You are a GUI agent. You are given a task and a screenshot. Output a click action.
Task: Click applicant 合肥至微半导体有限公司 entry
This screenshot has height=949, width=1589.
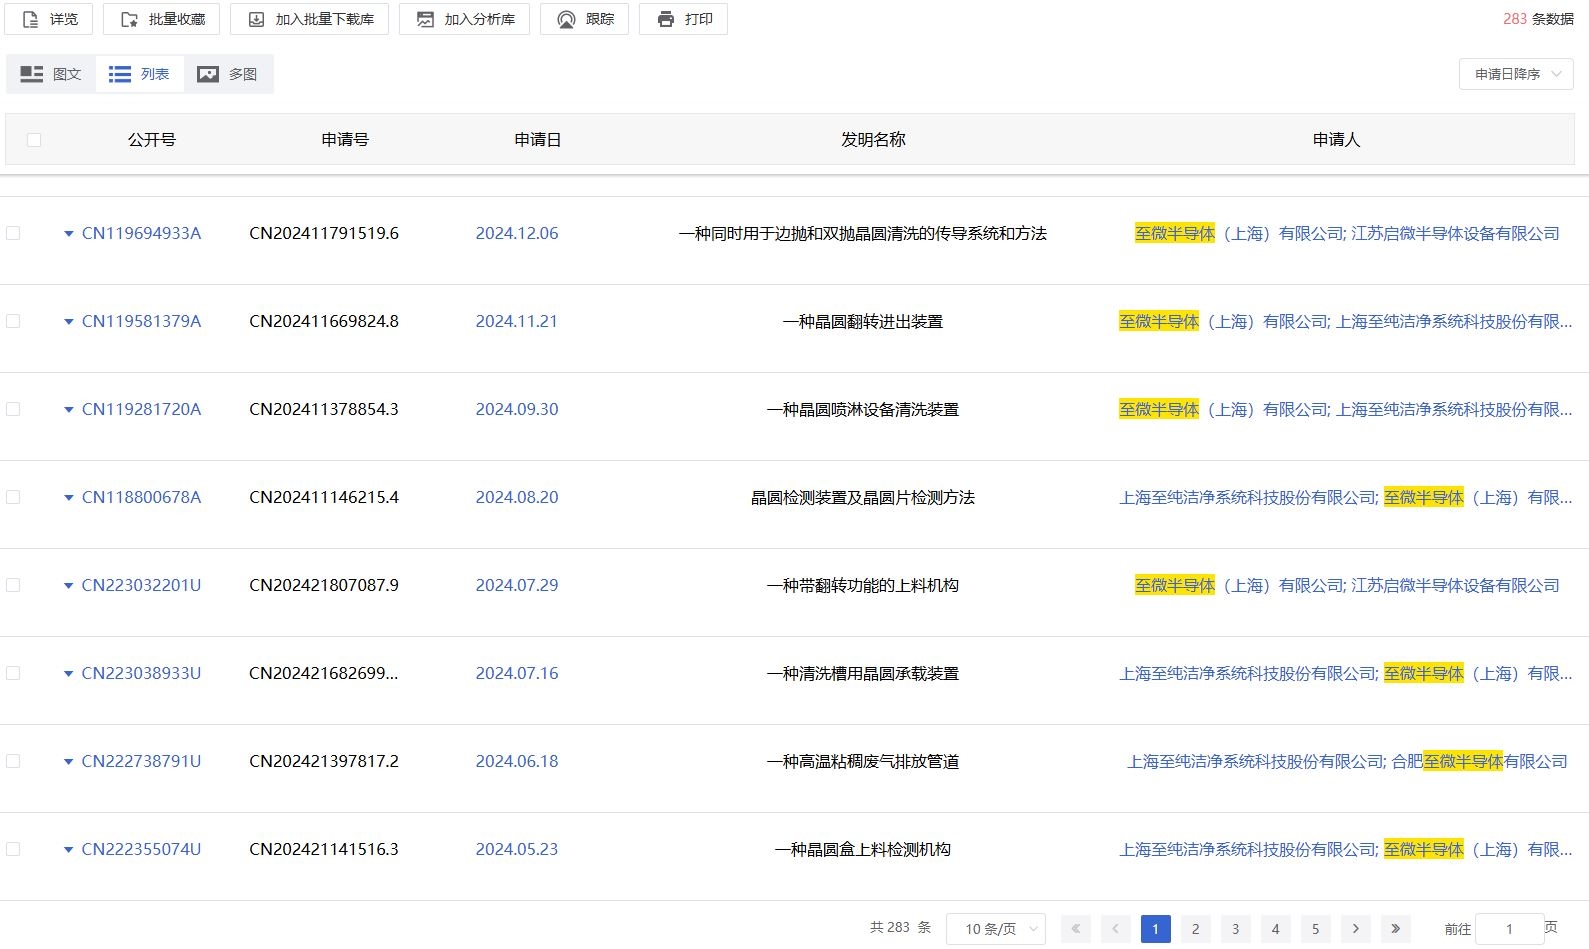[1479, 761]
